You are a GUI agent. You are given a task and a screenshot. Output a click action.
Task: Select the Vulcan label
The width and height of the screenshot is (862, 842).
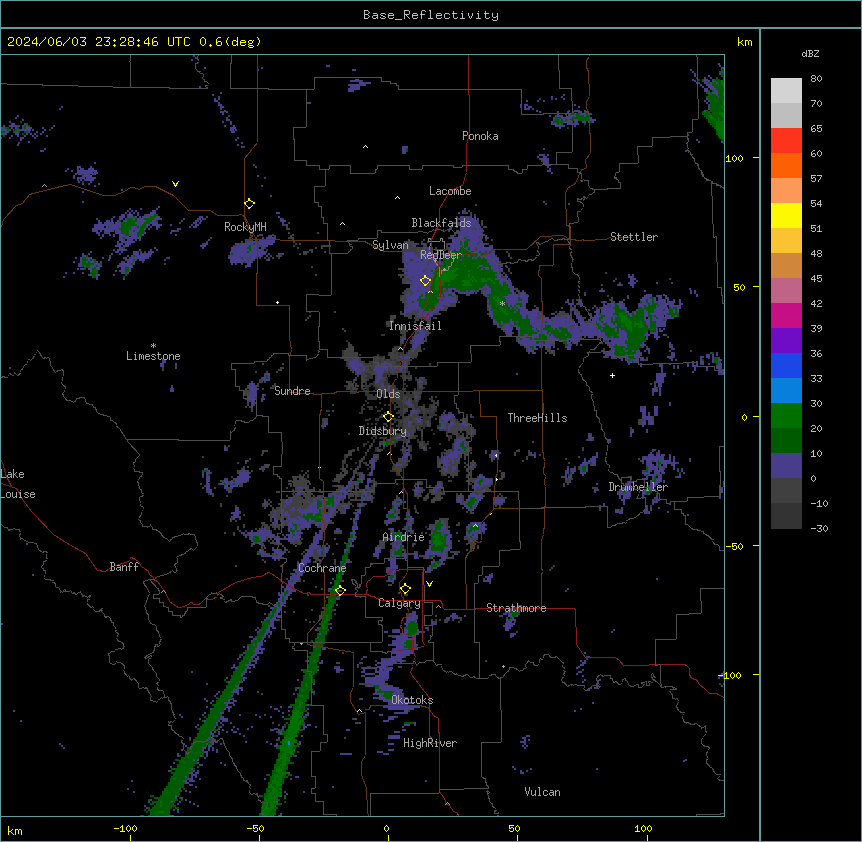[x=543, y=792]
